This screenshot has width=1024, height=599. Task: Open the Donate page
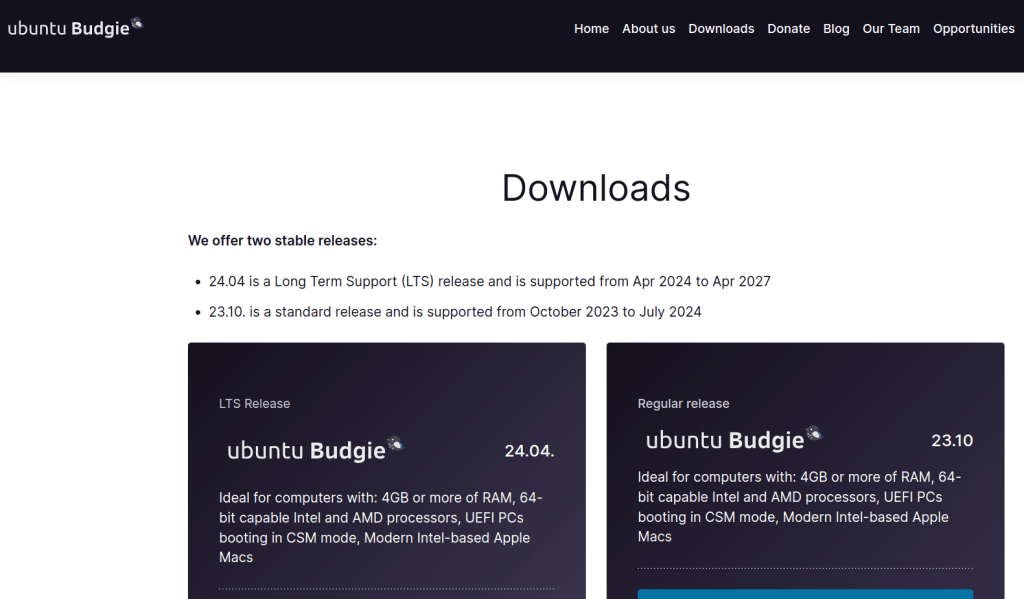[788, 29]
